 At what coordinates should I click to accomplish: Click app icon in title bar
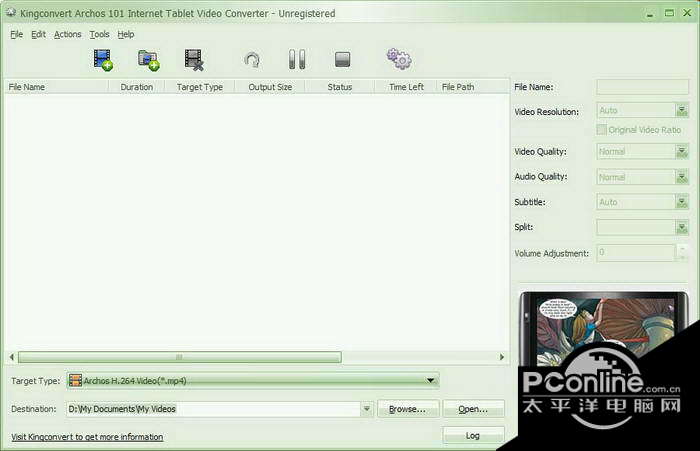11,13
